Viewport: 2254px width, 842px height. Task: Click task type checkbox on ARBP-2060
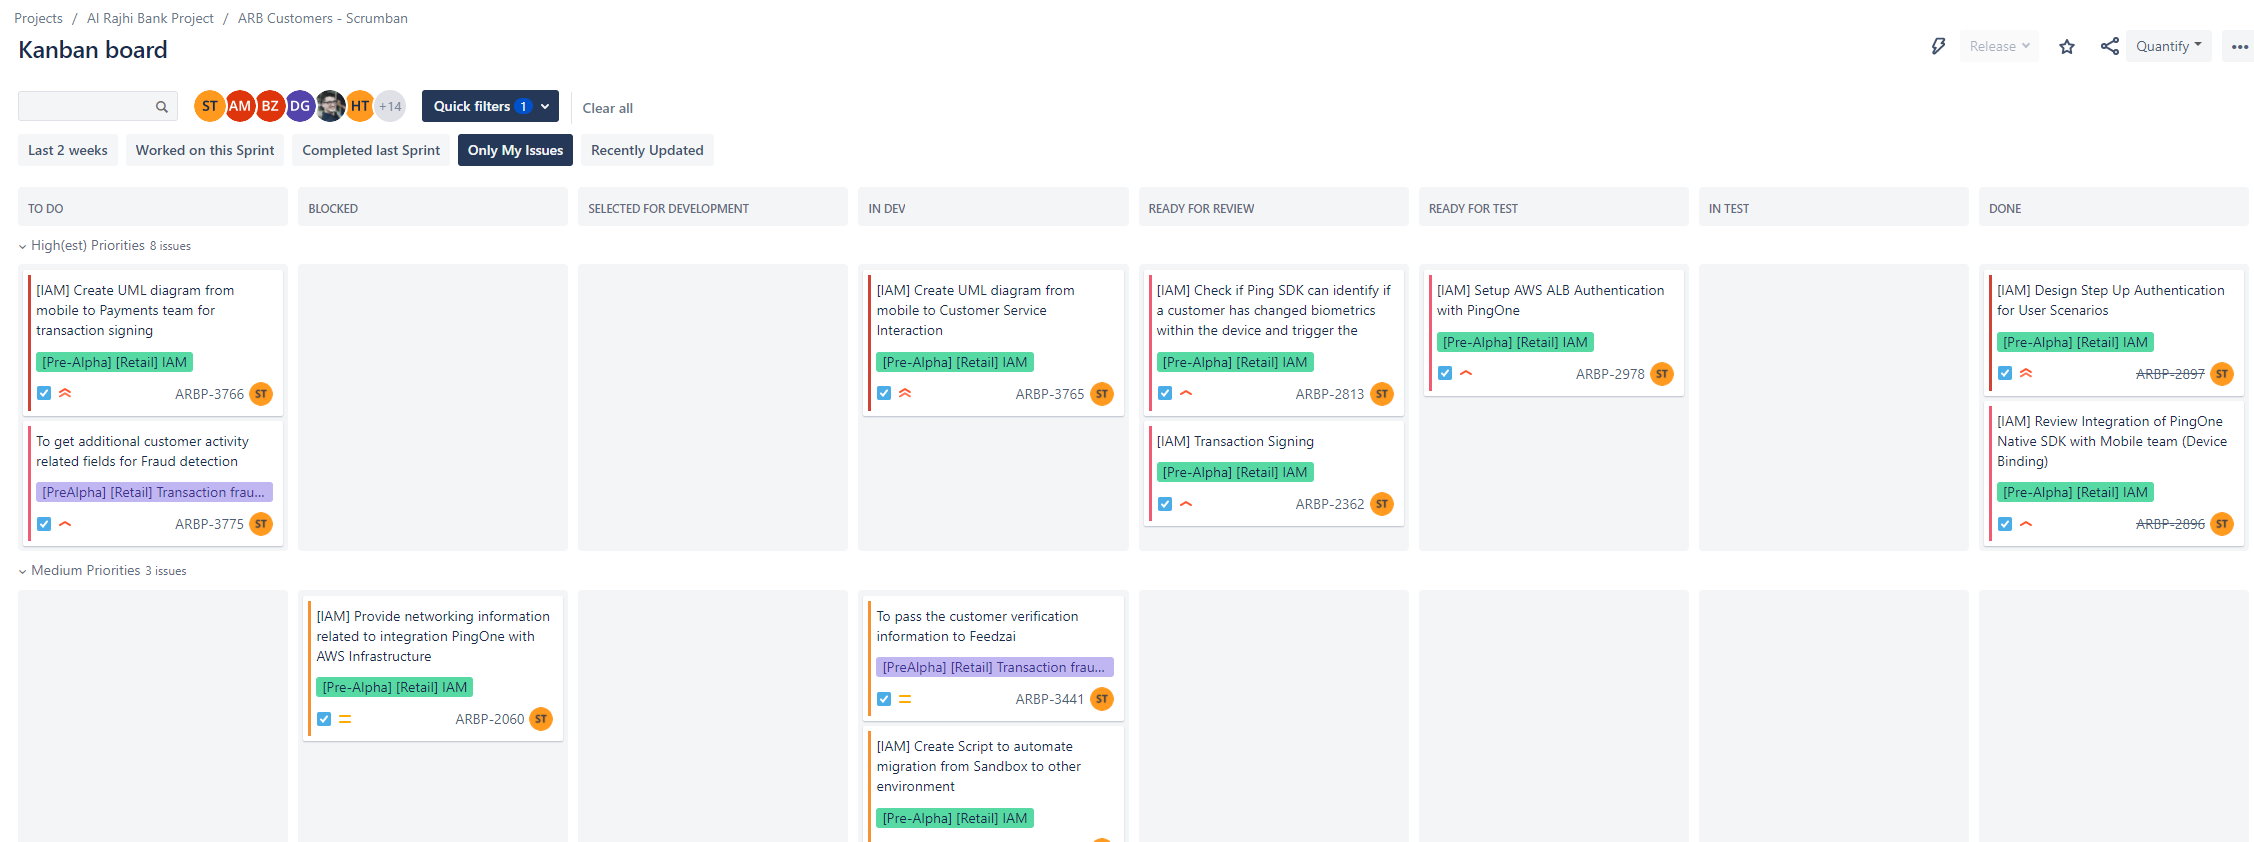[324, 719]
